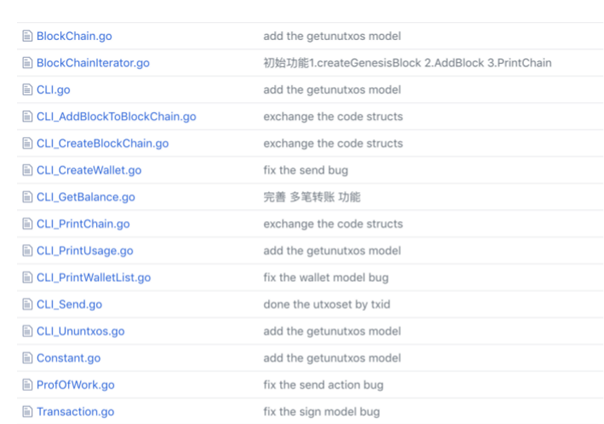Click the file icon beside CLI_Send.go
This screenshot has width=604, height=424.
[x=27, y=304]
